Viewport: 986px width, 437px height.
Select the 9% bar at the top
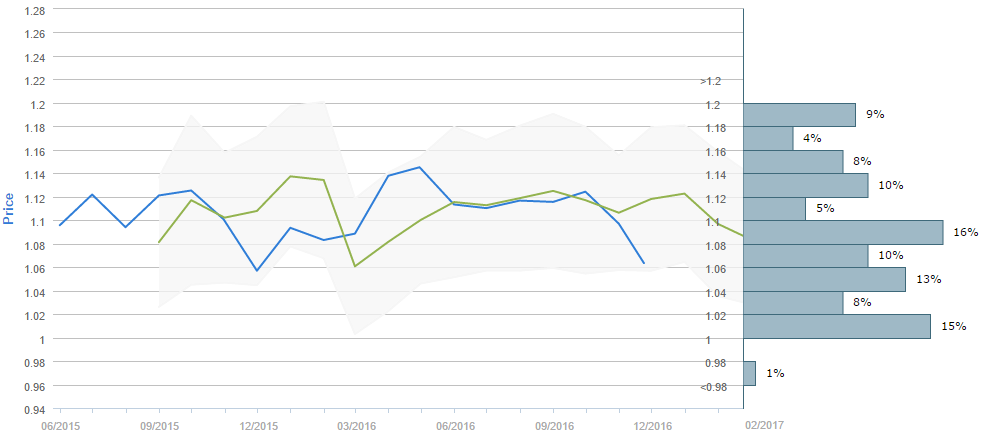799,114
